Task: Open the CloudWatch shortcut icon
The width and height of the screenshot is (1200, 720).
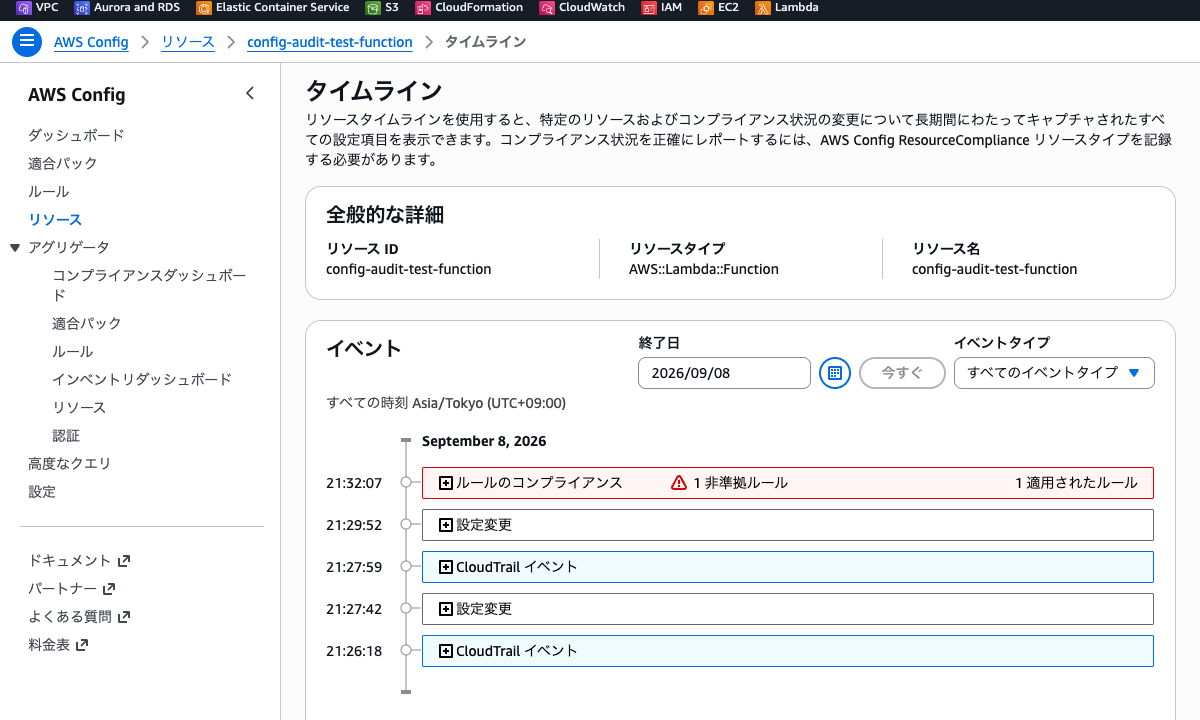Action: (x=546, y=8)
